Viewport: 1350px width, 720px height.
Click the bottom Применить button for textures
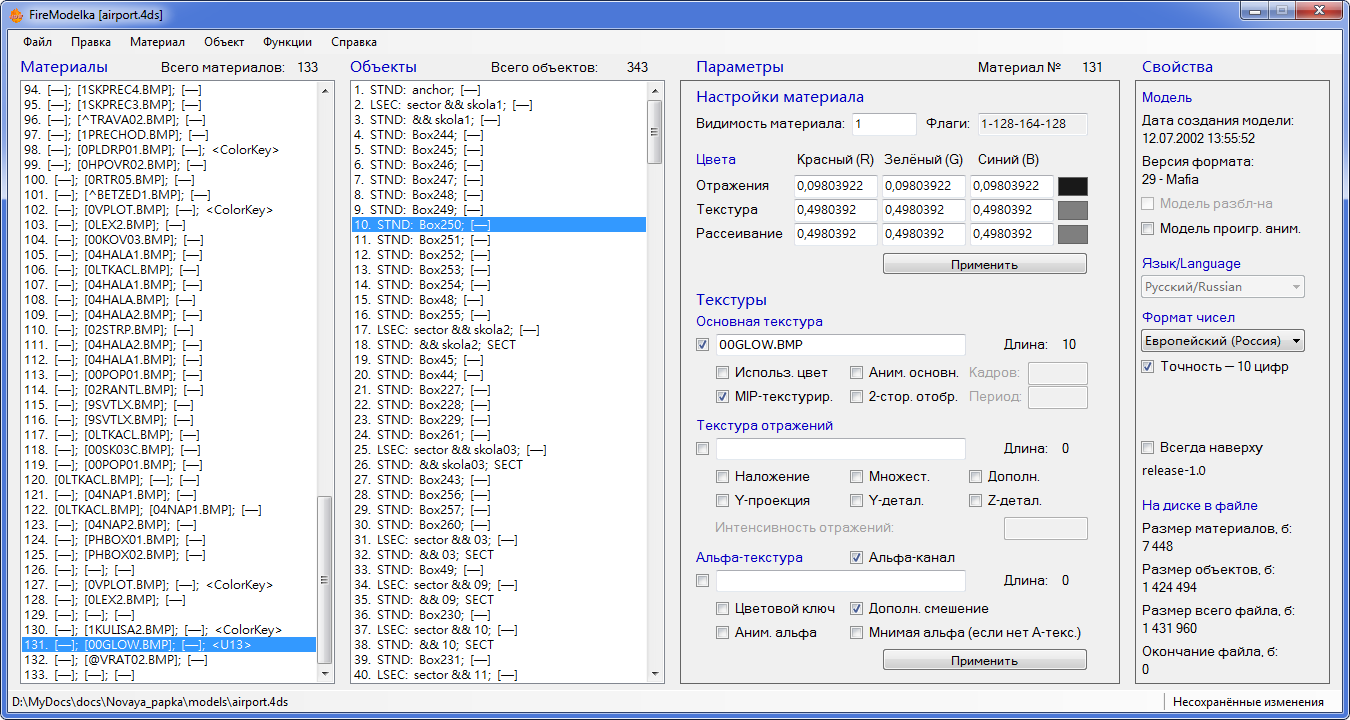pos(984,661)
